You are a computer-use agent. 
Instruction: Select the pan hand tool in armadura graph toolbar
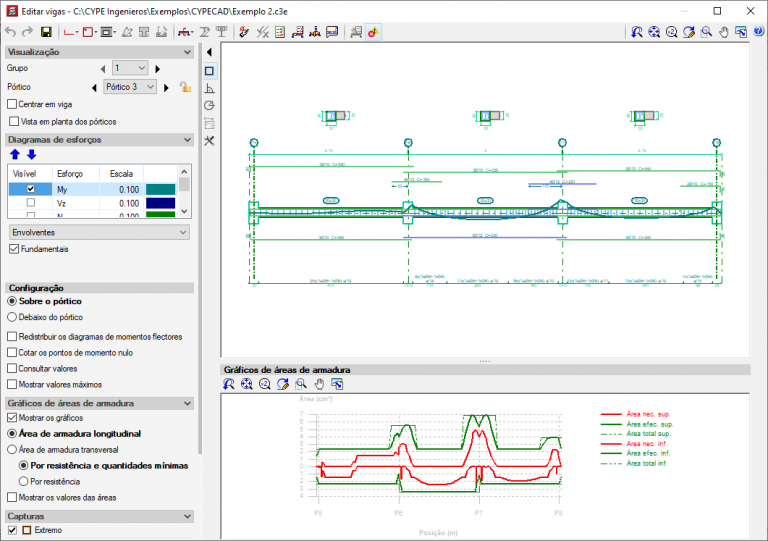pyautogui.click(x=320, y=384)
